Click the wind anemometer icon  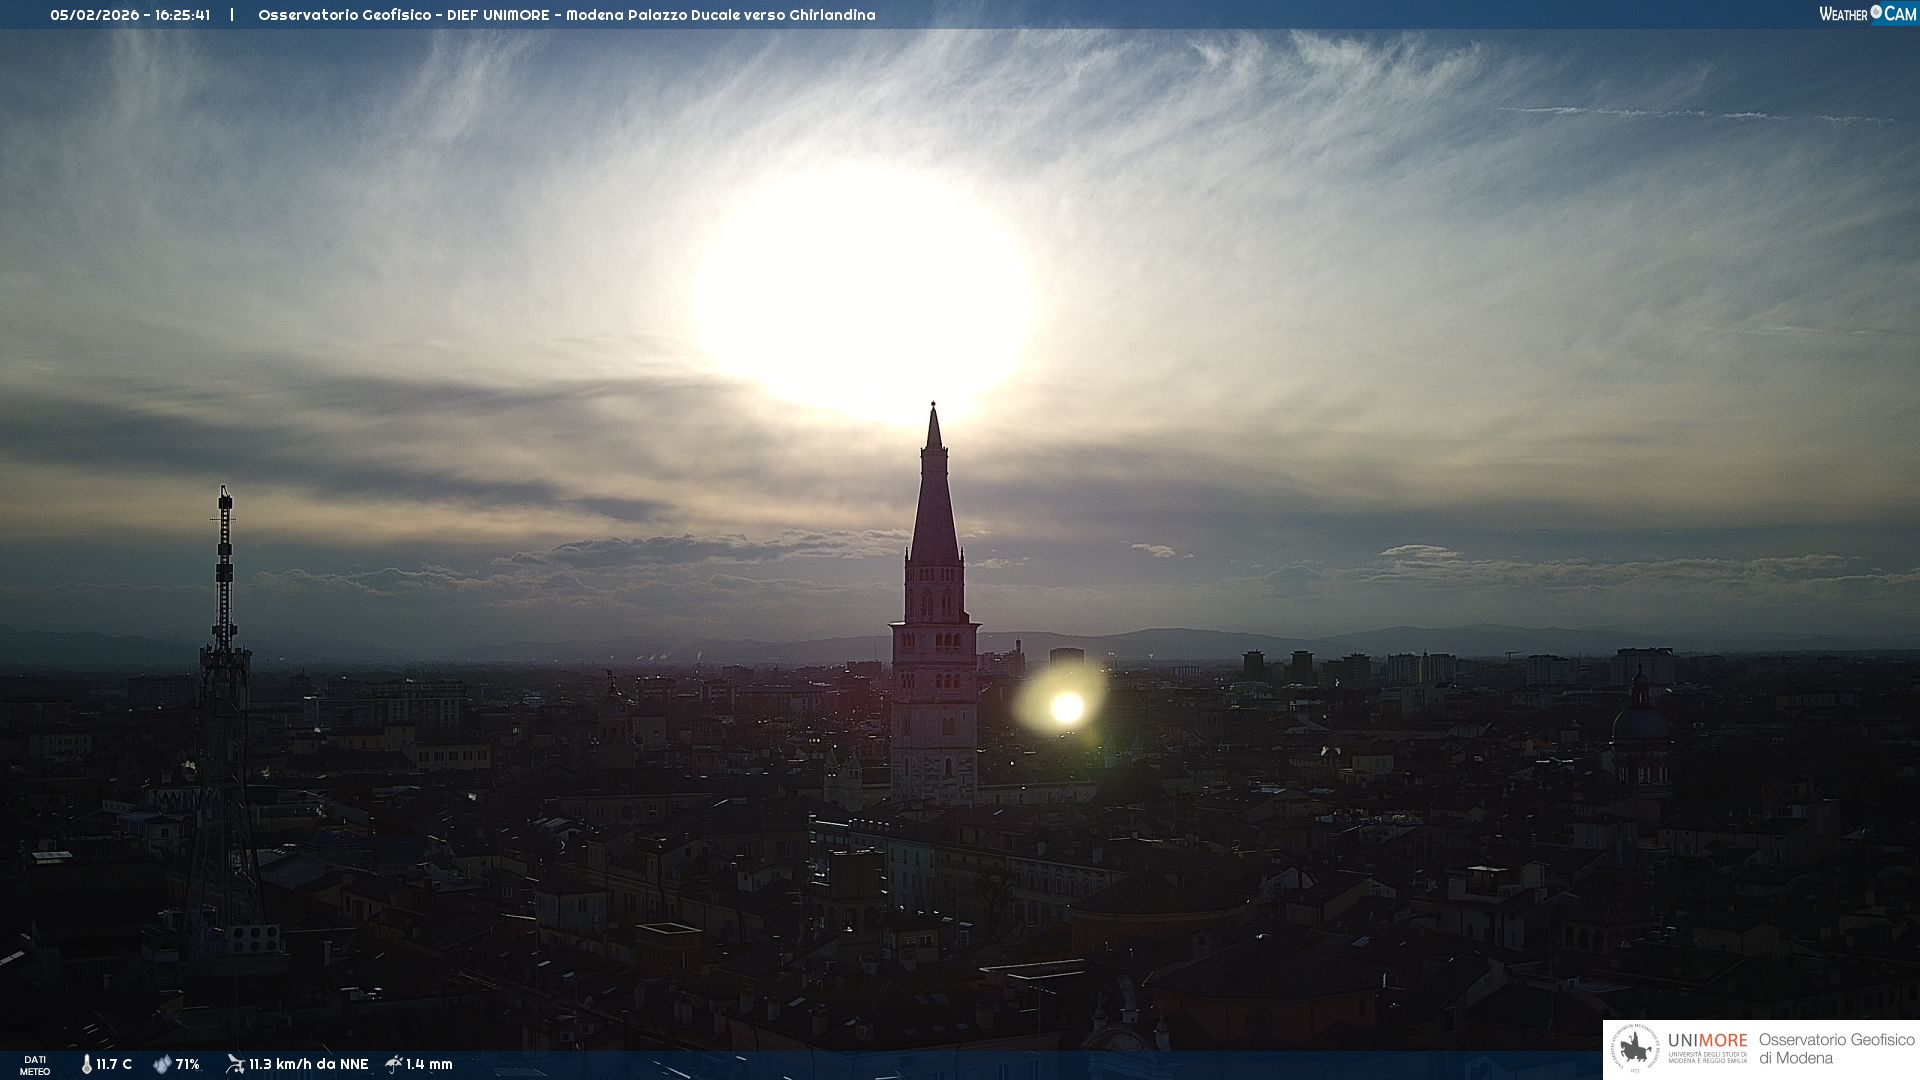[235, 1064]
